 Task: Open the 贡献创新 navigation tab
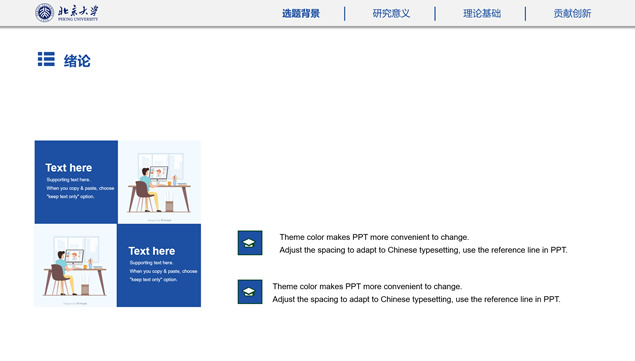[x=572, y=13]
